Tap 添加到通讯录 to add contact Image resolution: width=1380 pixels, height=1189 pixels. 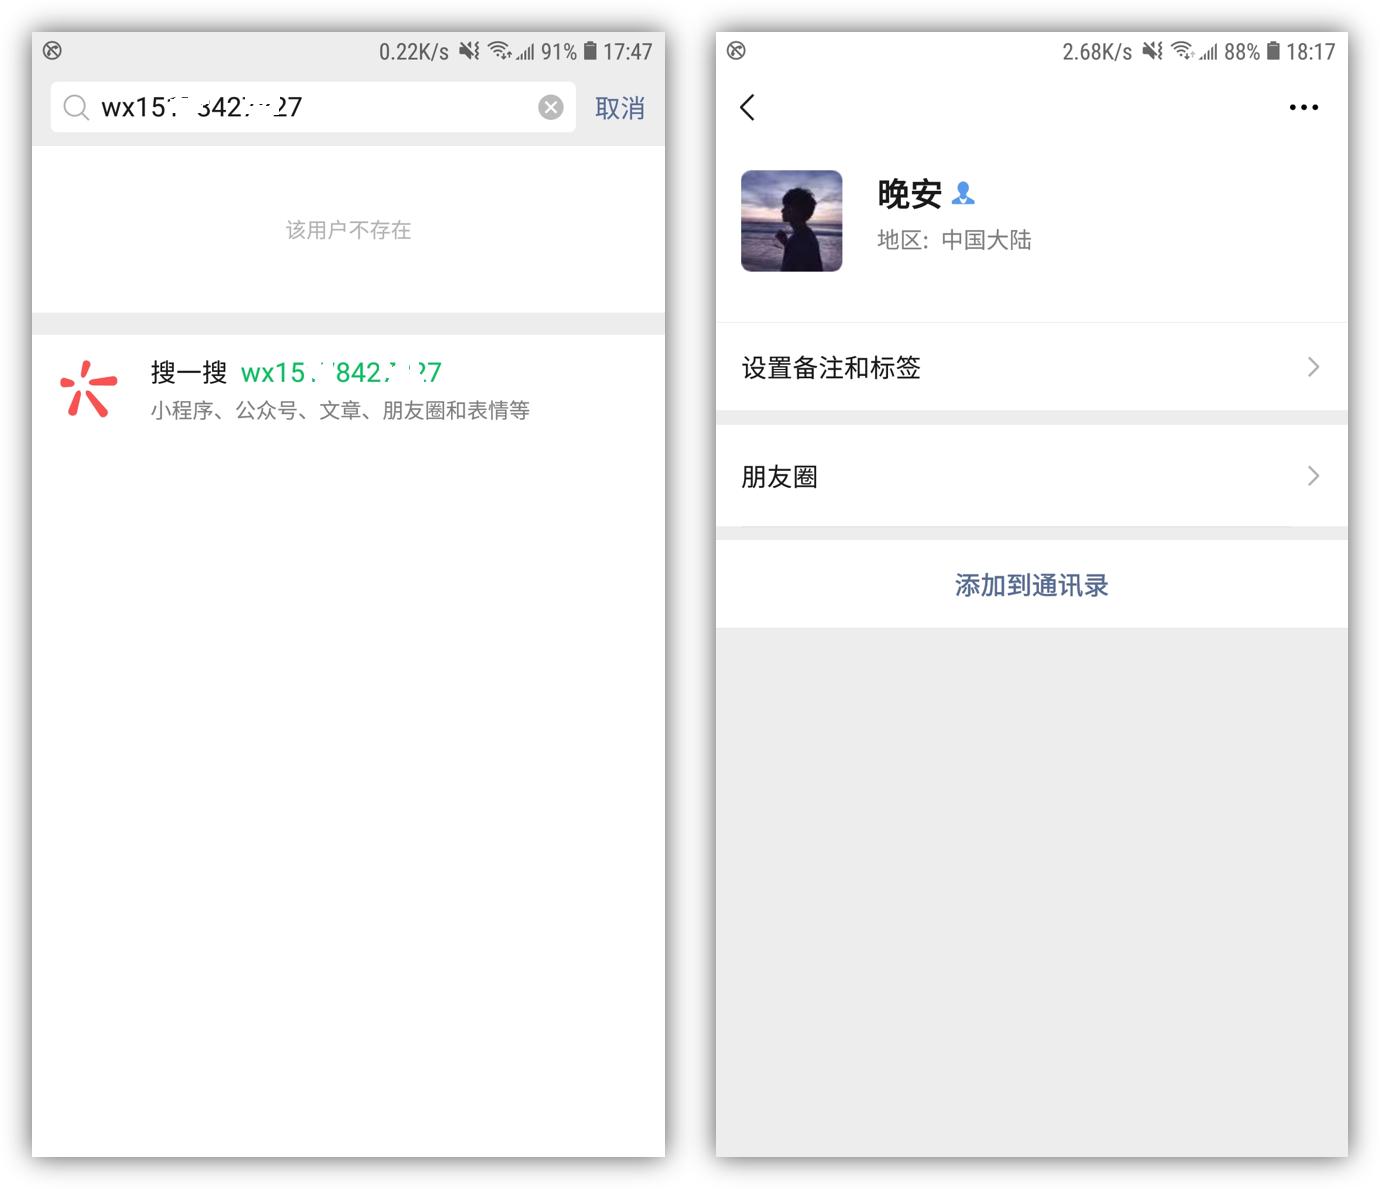point(1030,584)
